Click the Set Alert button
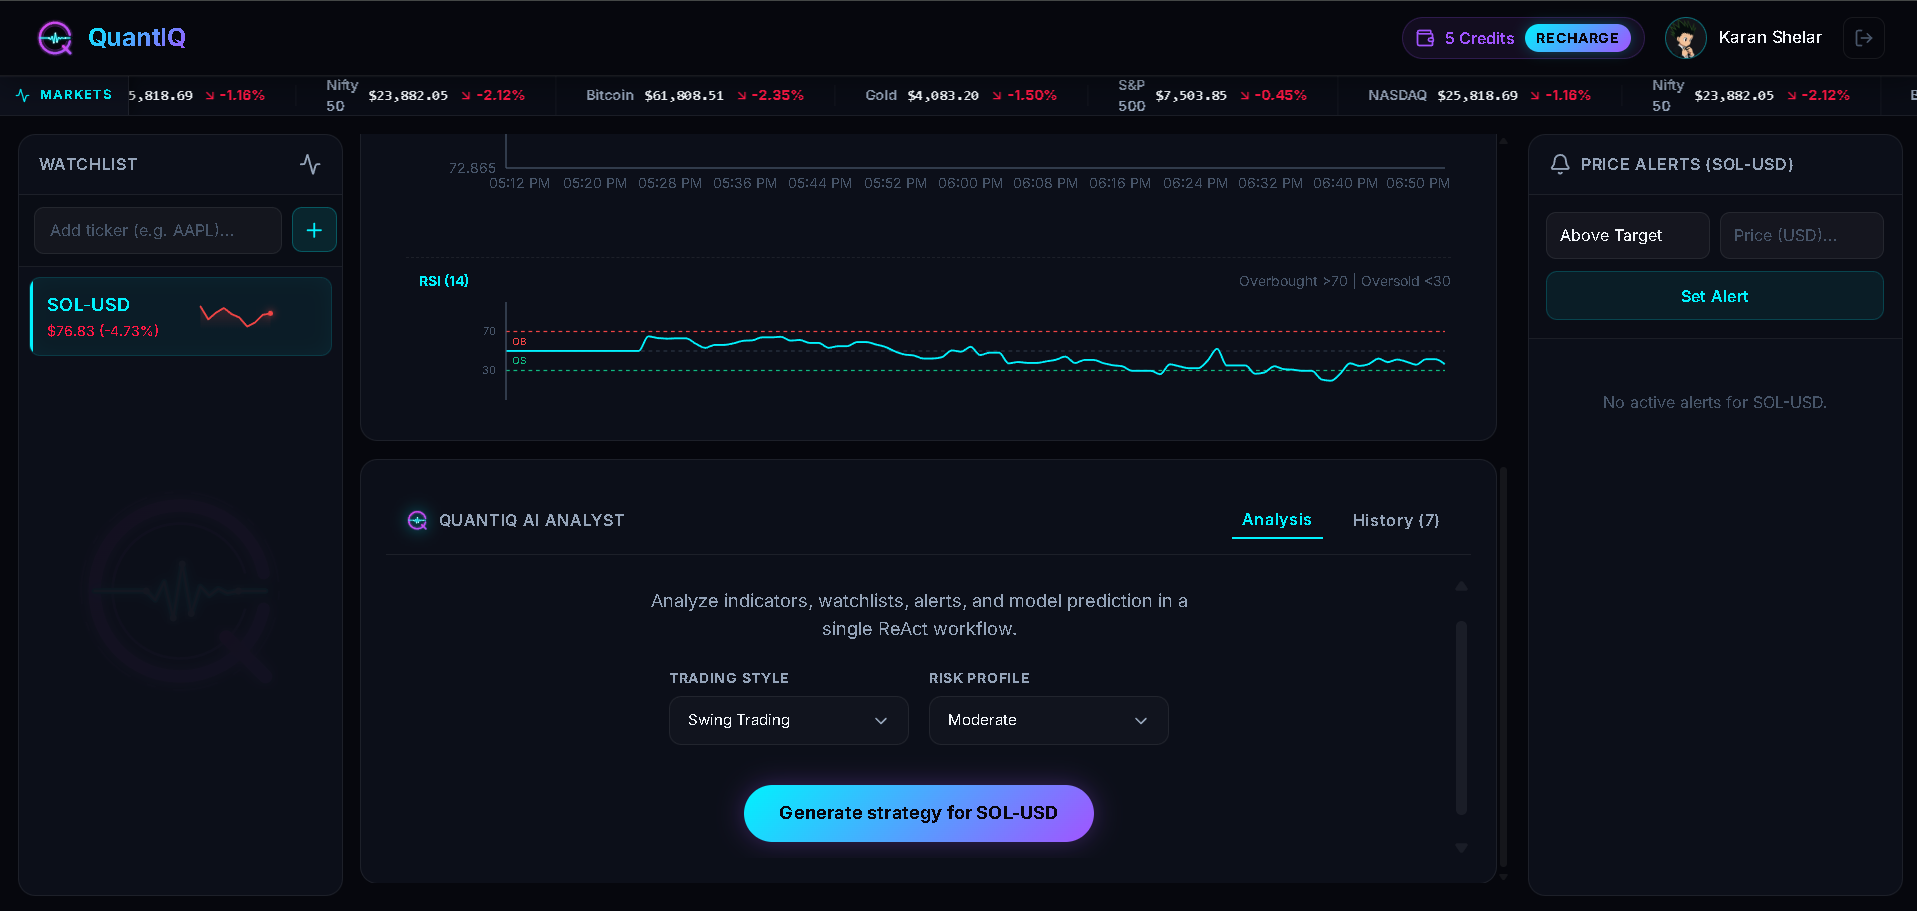 [x=1714, y=296]
